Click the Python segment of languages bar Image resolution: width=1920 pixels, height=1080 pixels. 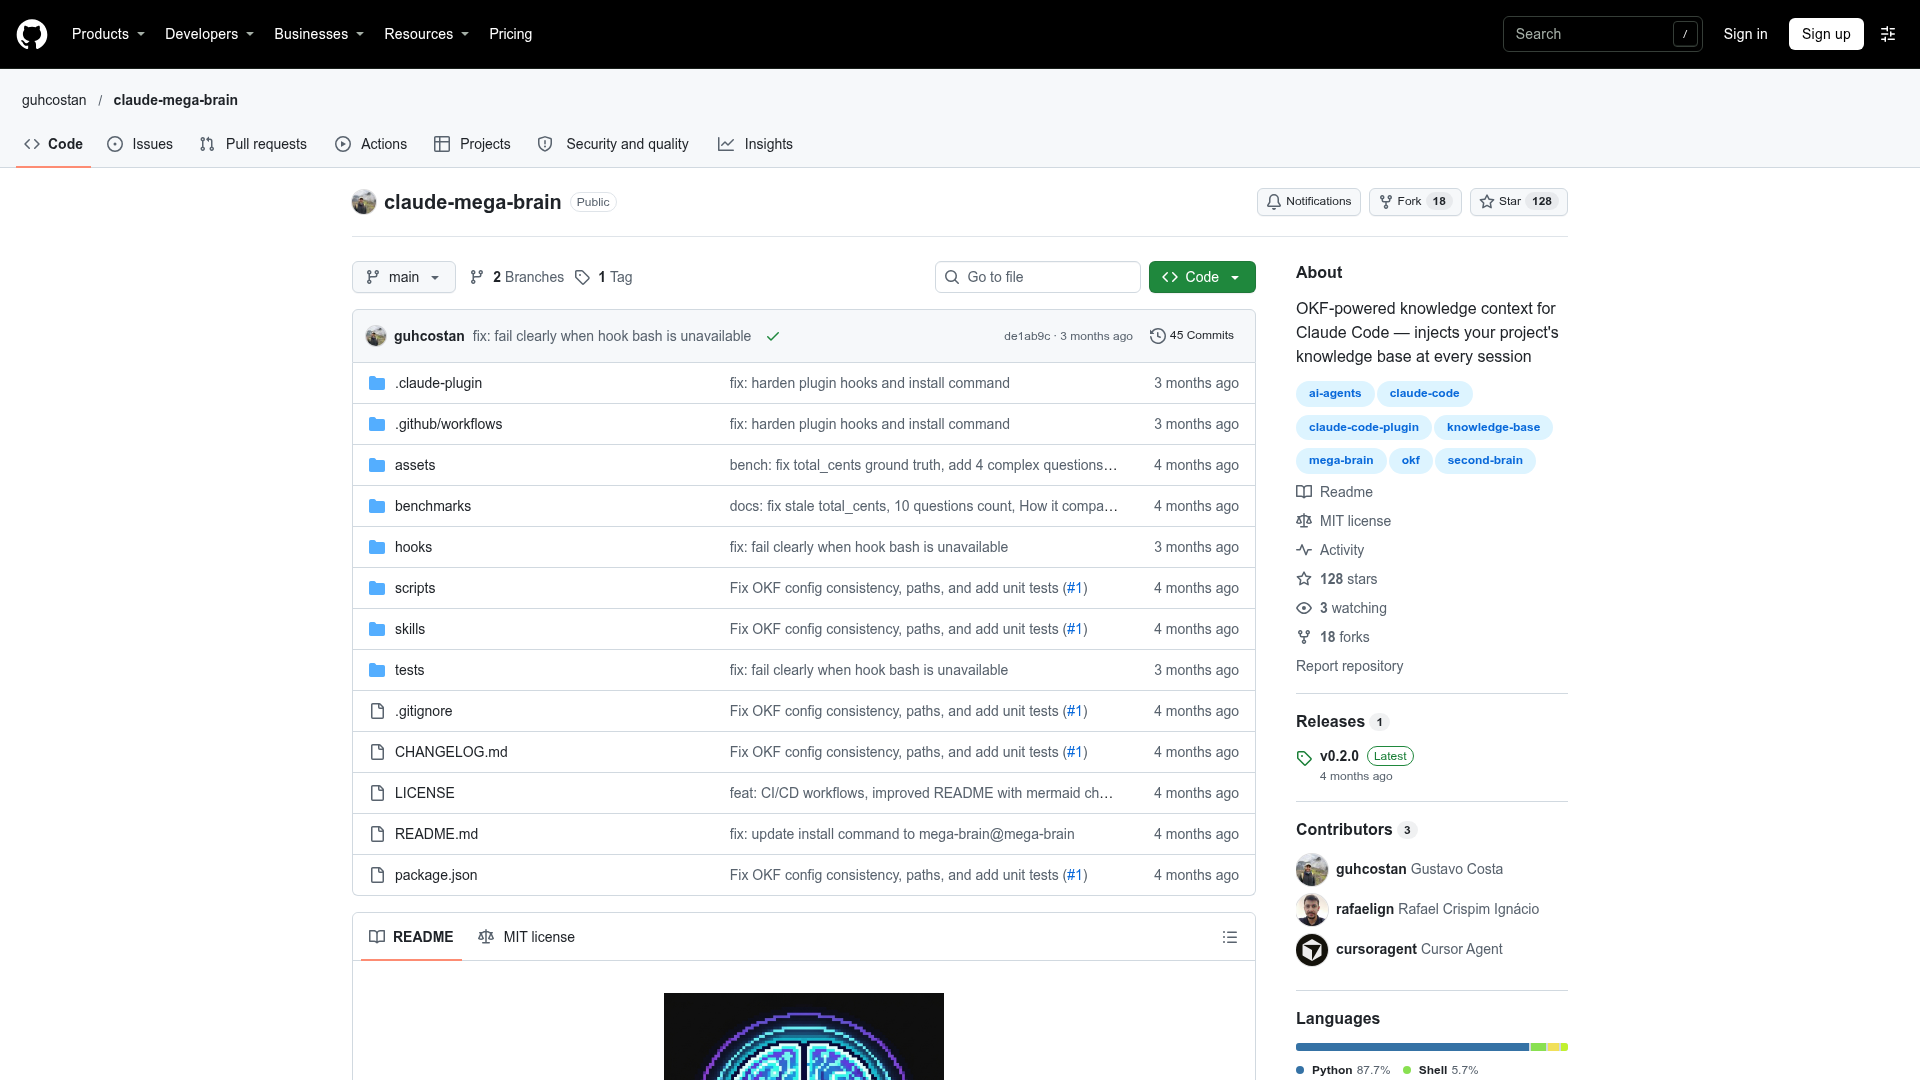tap(1412, 1047)
